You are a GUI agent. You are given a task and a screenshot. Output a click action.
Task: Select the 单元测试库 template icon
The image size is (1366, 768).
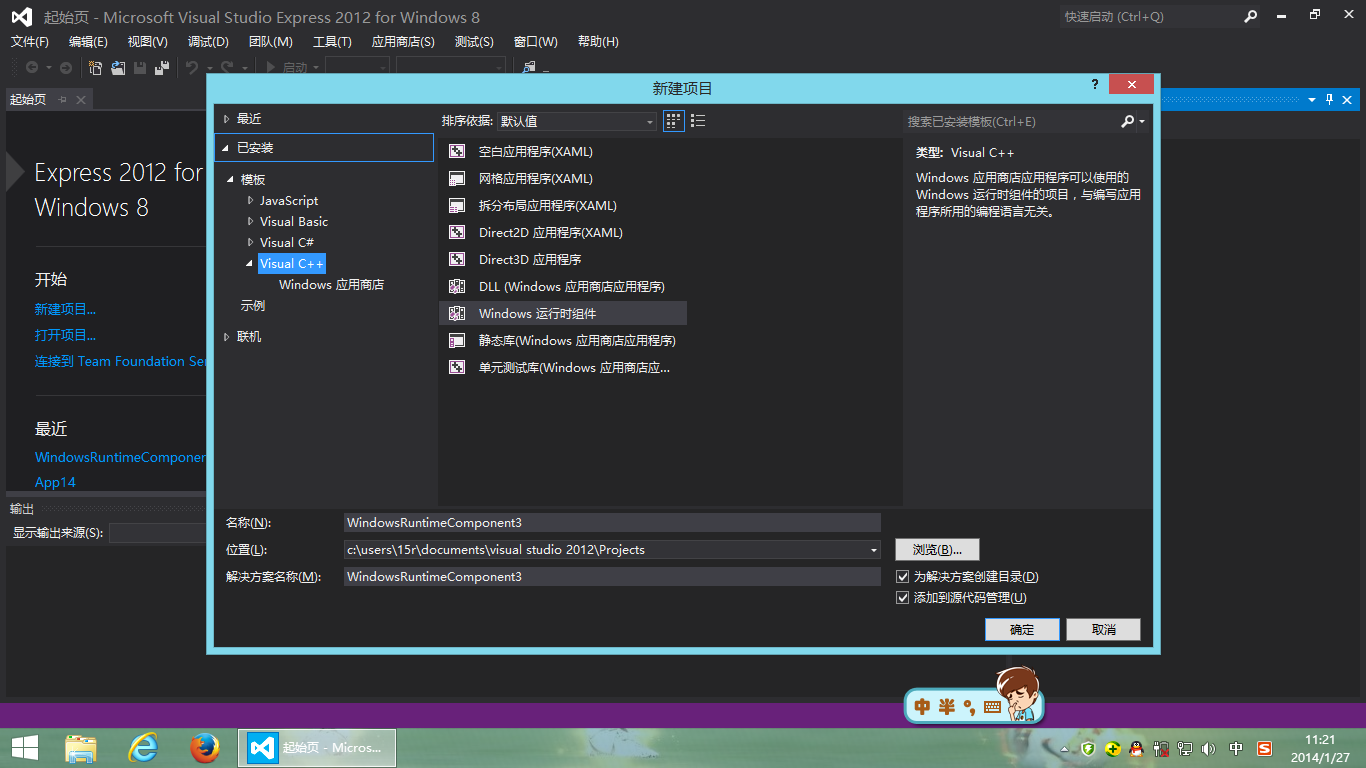[x=457, y=367]
